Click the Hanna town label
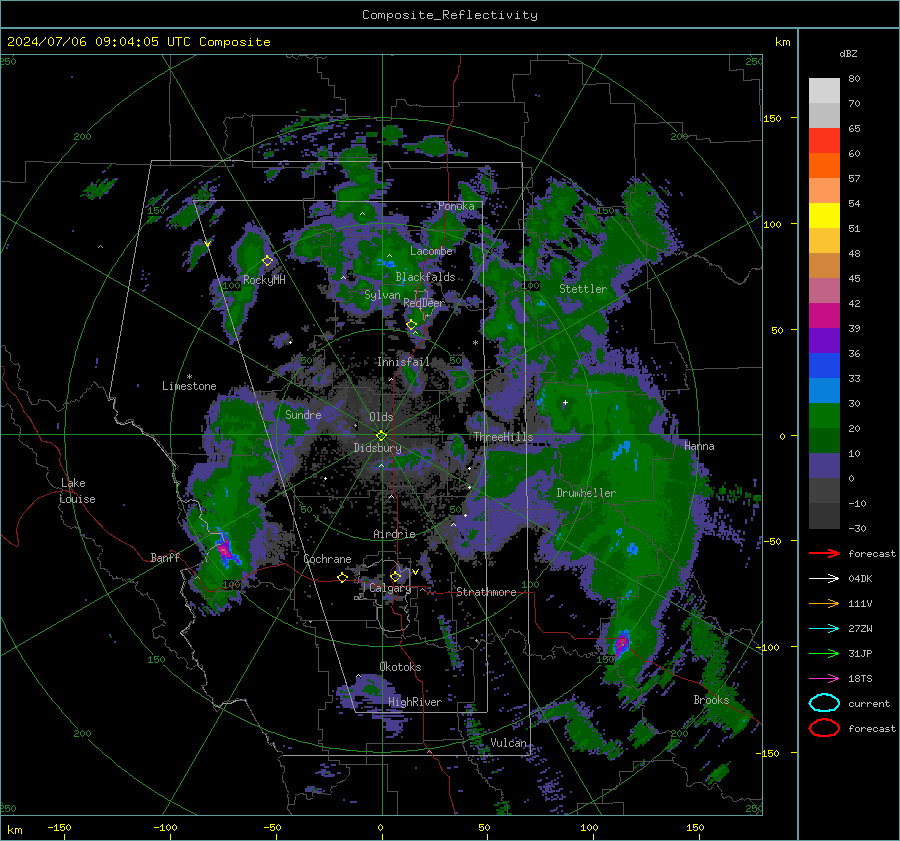The height and width of the screenshot is (841, 900). point(699,446)
